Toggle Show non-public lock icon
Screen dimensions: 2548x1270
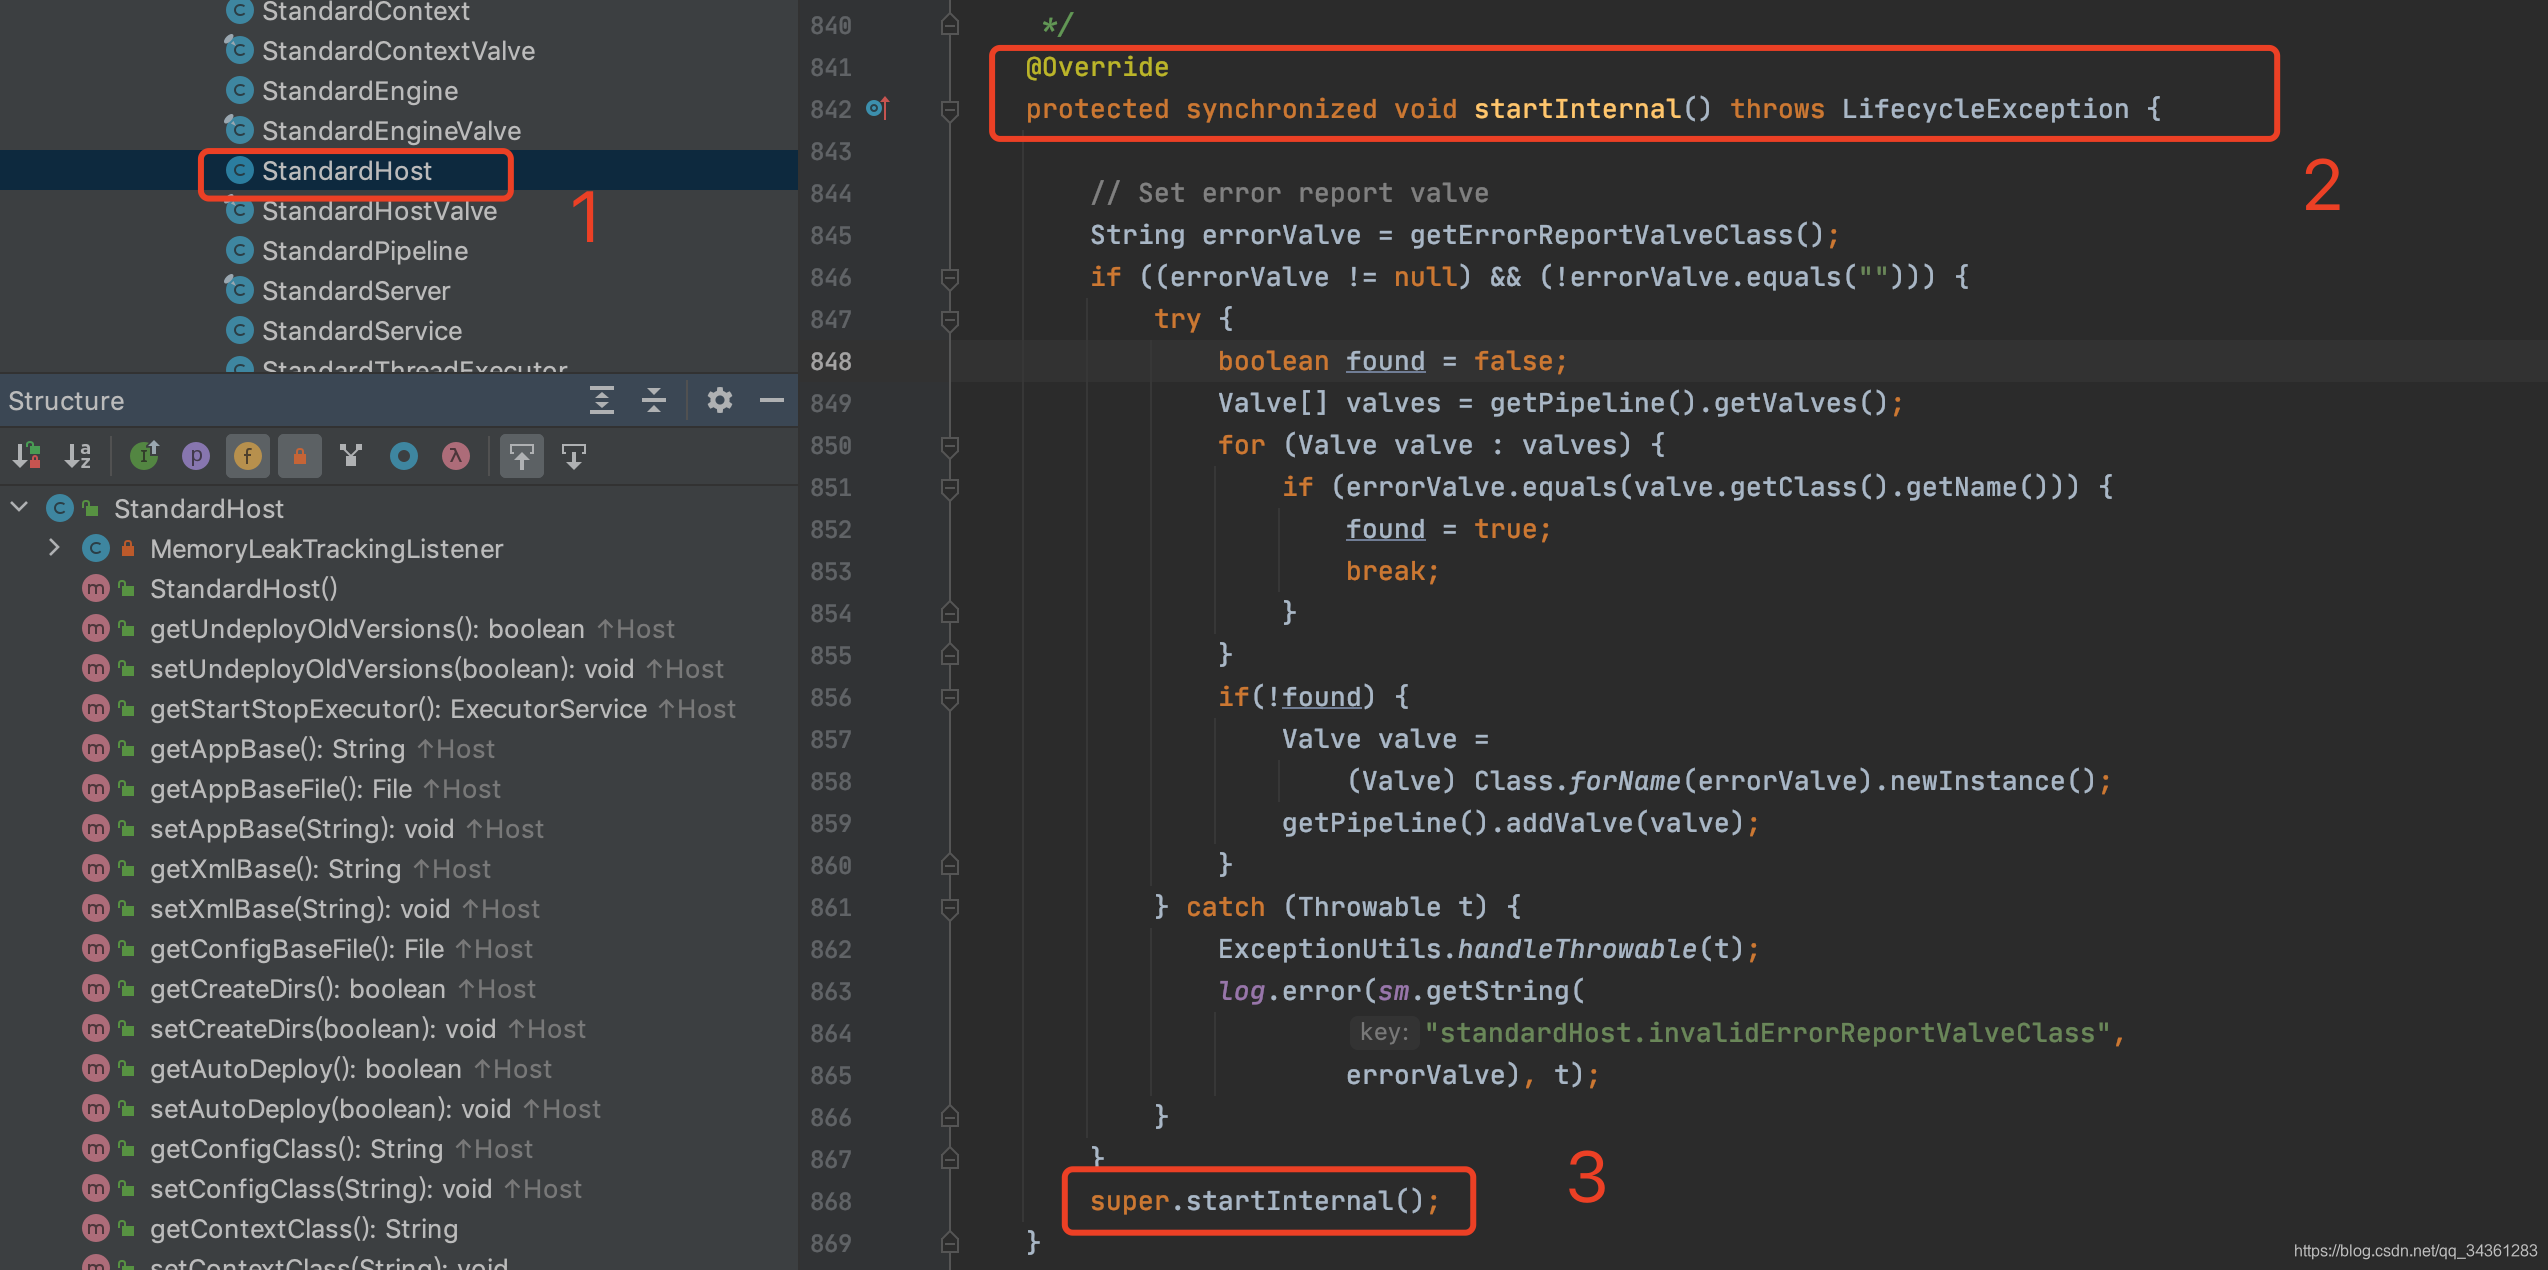(x=300, y=456)
